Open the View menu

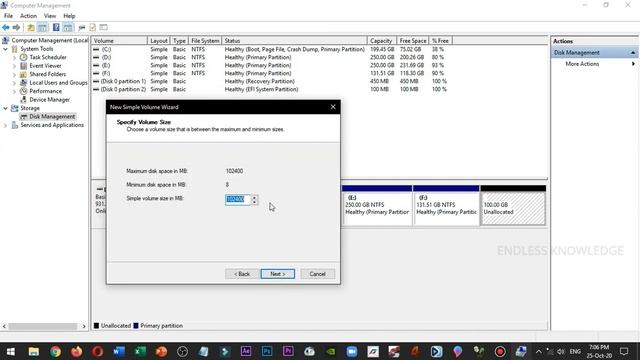(50, 16)
